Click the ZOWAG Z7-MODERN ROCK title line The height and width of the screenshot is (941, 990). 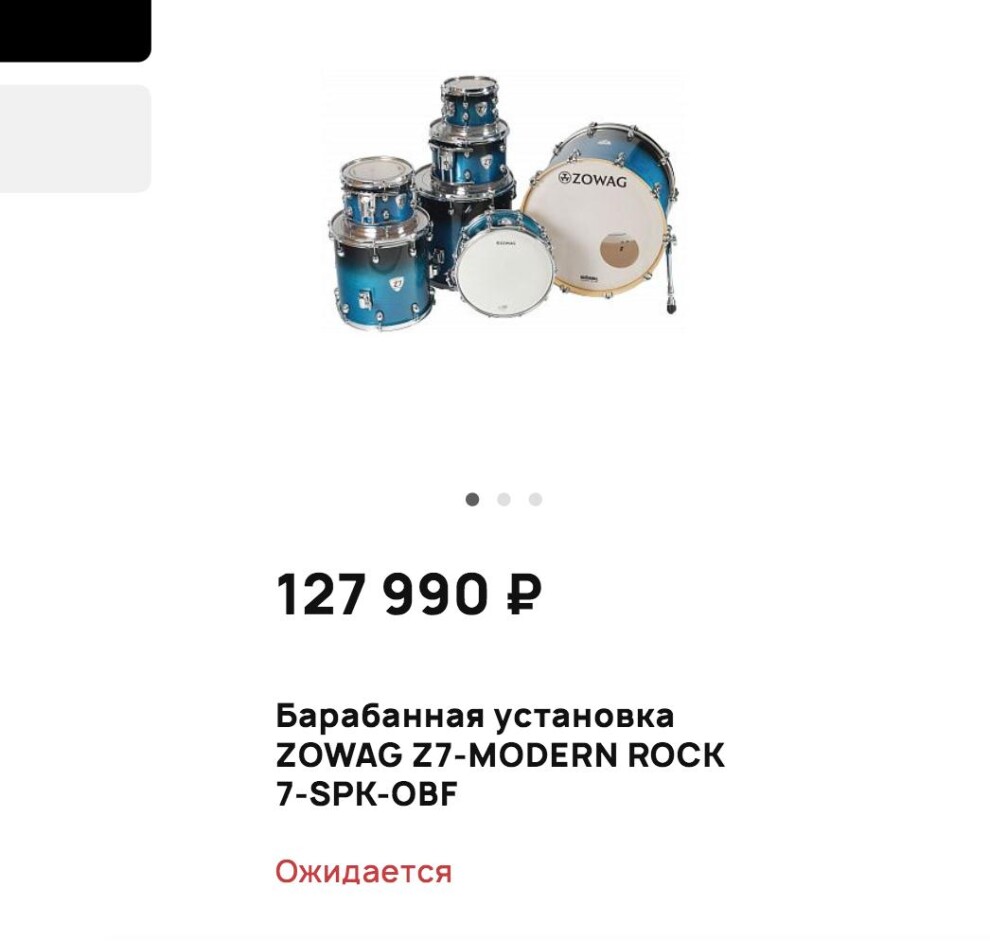pyautogui.click(x=501, y=755)
